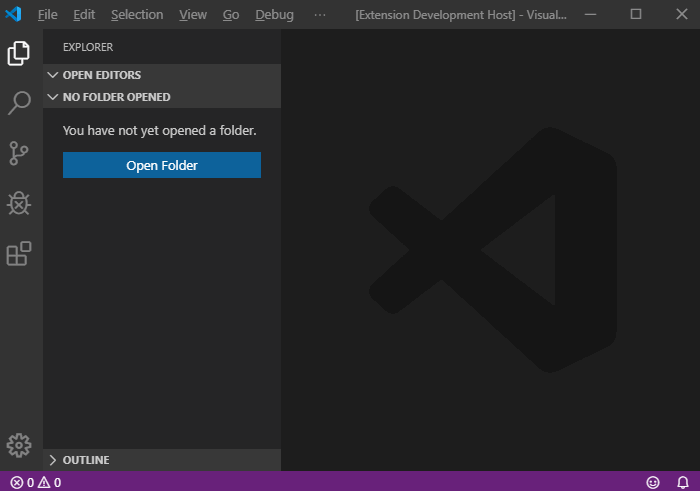Open the Debug view bug icon
The image size is (700, 491).
[19, 204]
